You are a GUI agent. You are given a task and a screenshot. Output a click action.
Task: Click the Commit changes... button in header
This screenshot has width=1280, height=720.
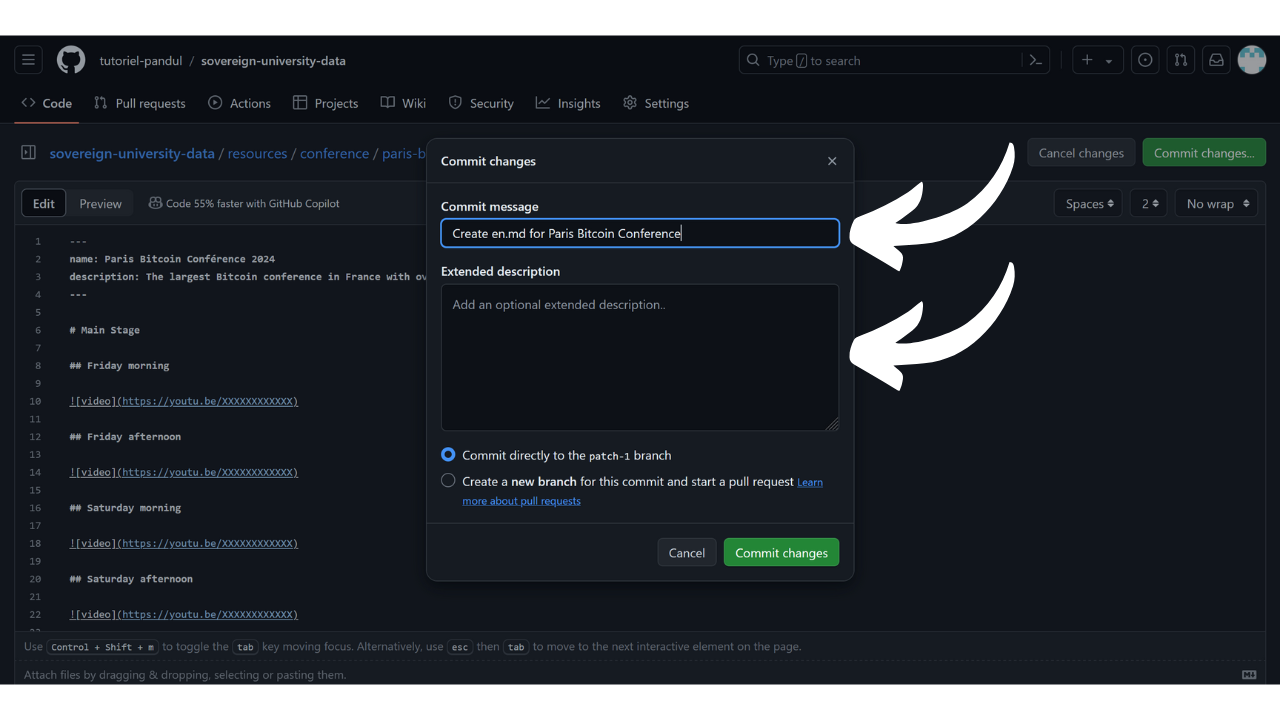[x=1204, y=153]
